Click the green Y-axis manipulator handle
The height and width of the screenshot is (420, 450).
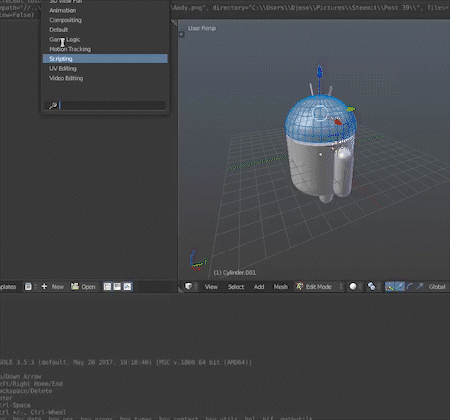point(351,109)
